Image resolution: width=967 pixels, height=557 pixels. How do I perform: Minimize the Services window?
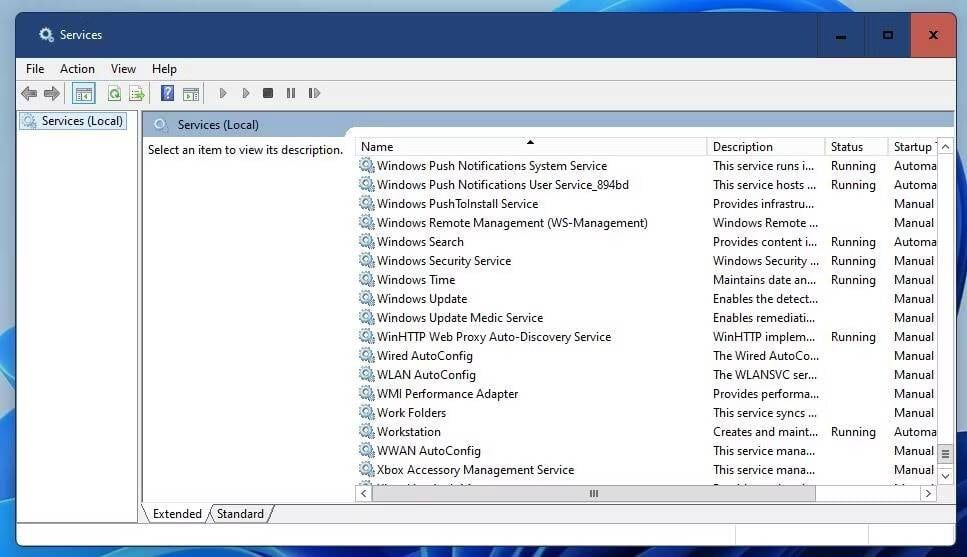pyautogui.click(x=841, y=35)
